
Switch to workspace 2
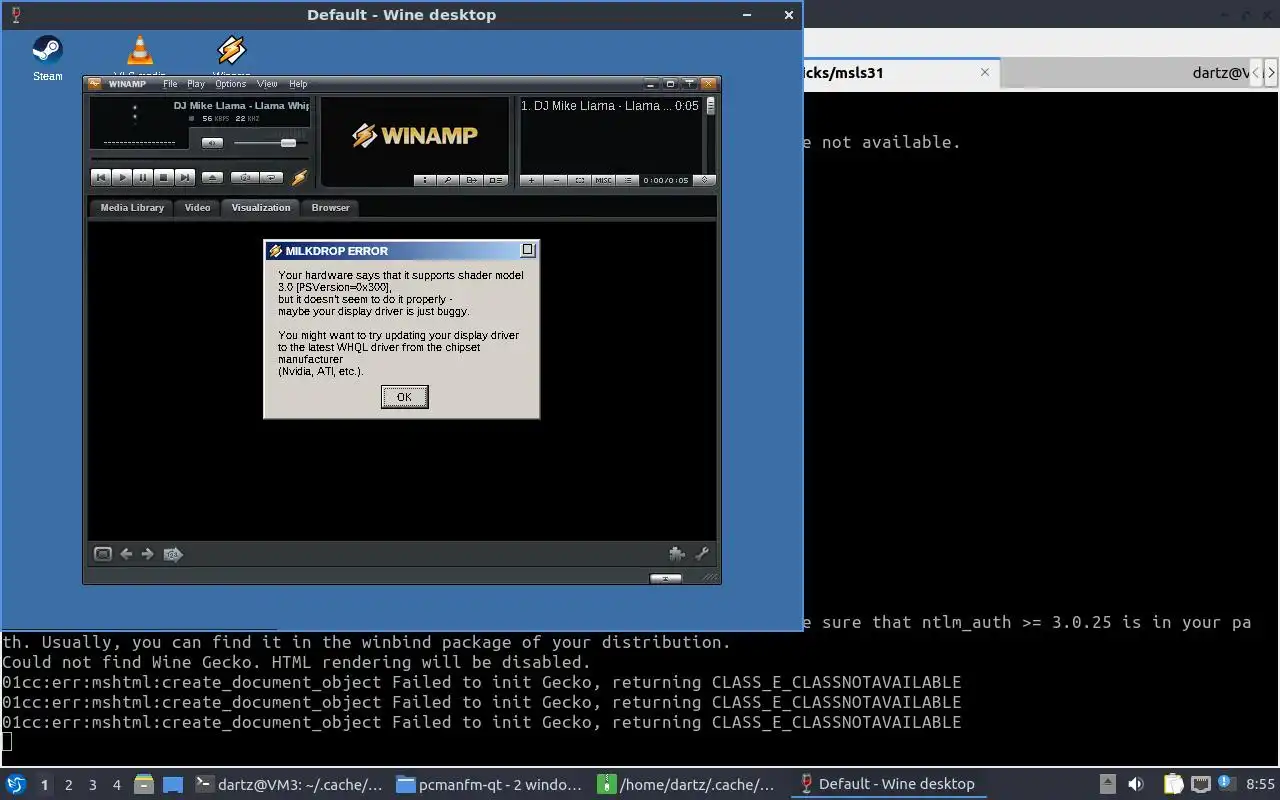(x=69, y=785)
